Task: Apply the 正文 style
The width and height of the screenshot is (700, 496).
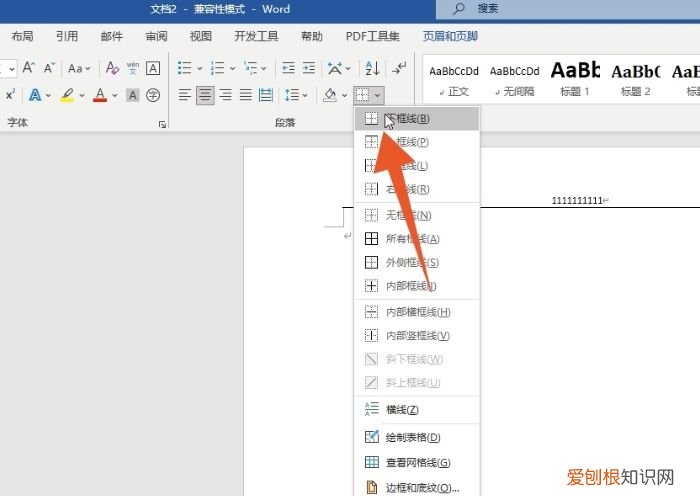Action: pyautogui.click(x=454, y=80)
